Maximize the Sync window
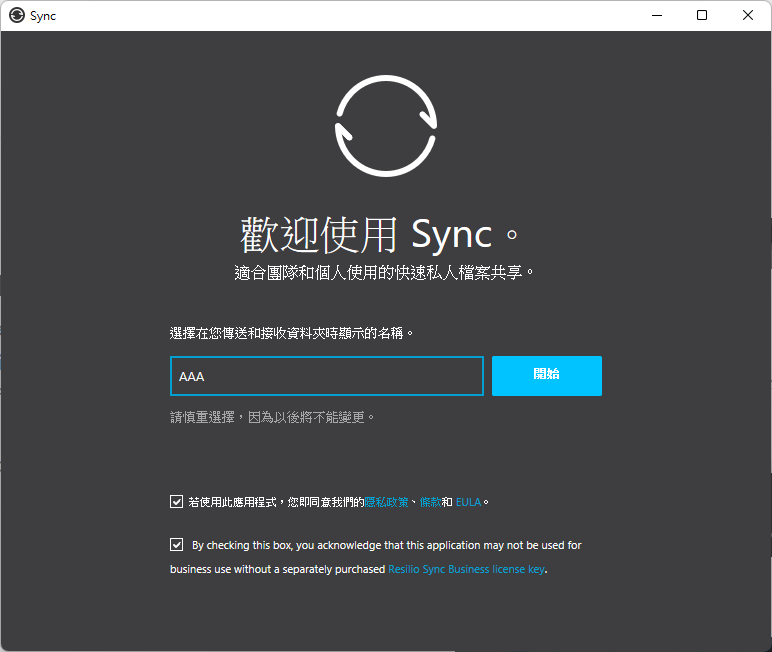 (702, 16)
